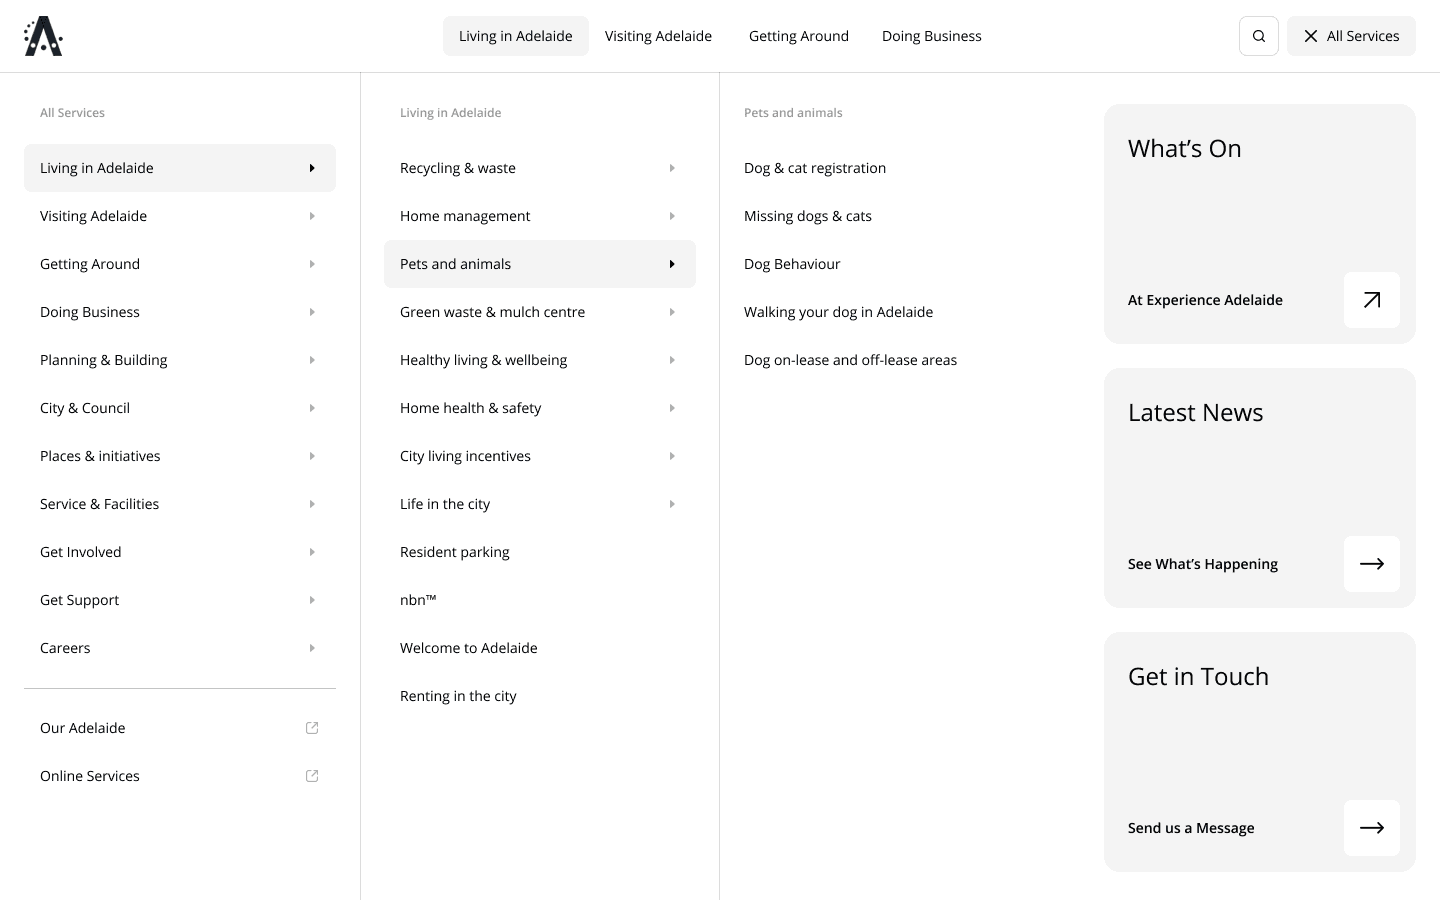Click the diagonal arrow on What's On card

click(x=1372, y=300)
